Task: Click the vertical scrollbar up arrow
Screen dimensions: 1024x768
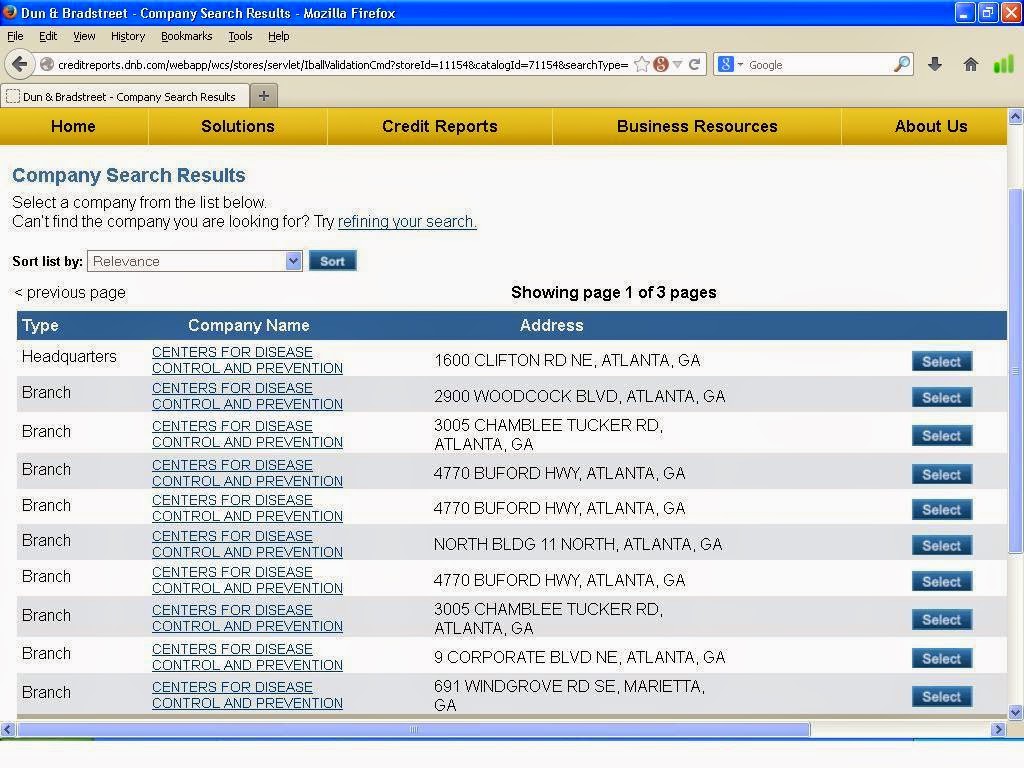Action: coord(1016,117)
